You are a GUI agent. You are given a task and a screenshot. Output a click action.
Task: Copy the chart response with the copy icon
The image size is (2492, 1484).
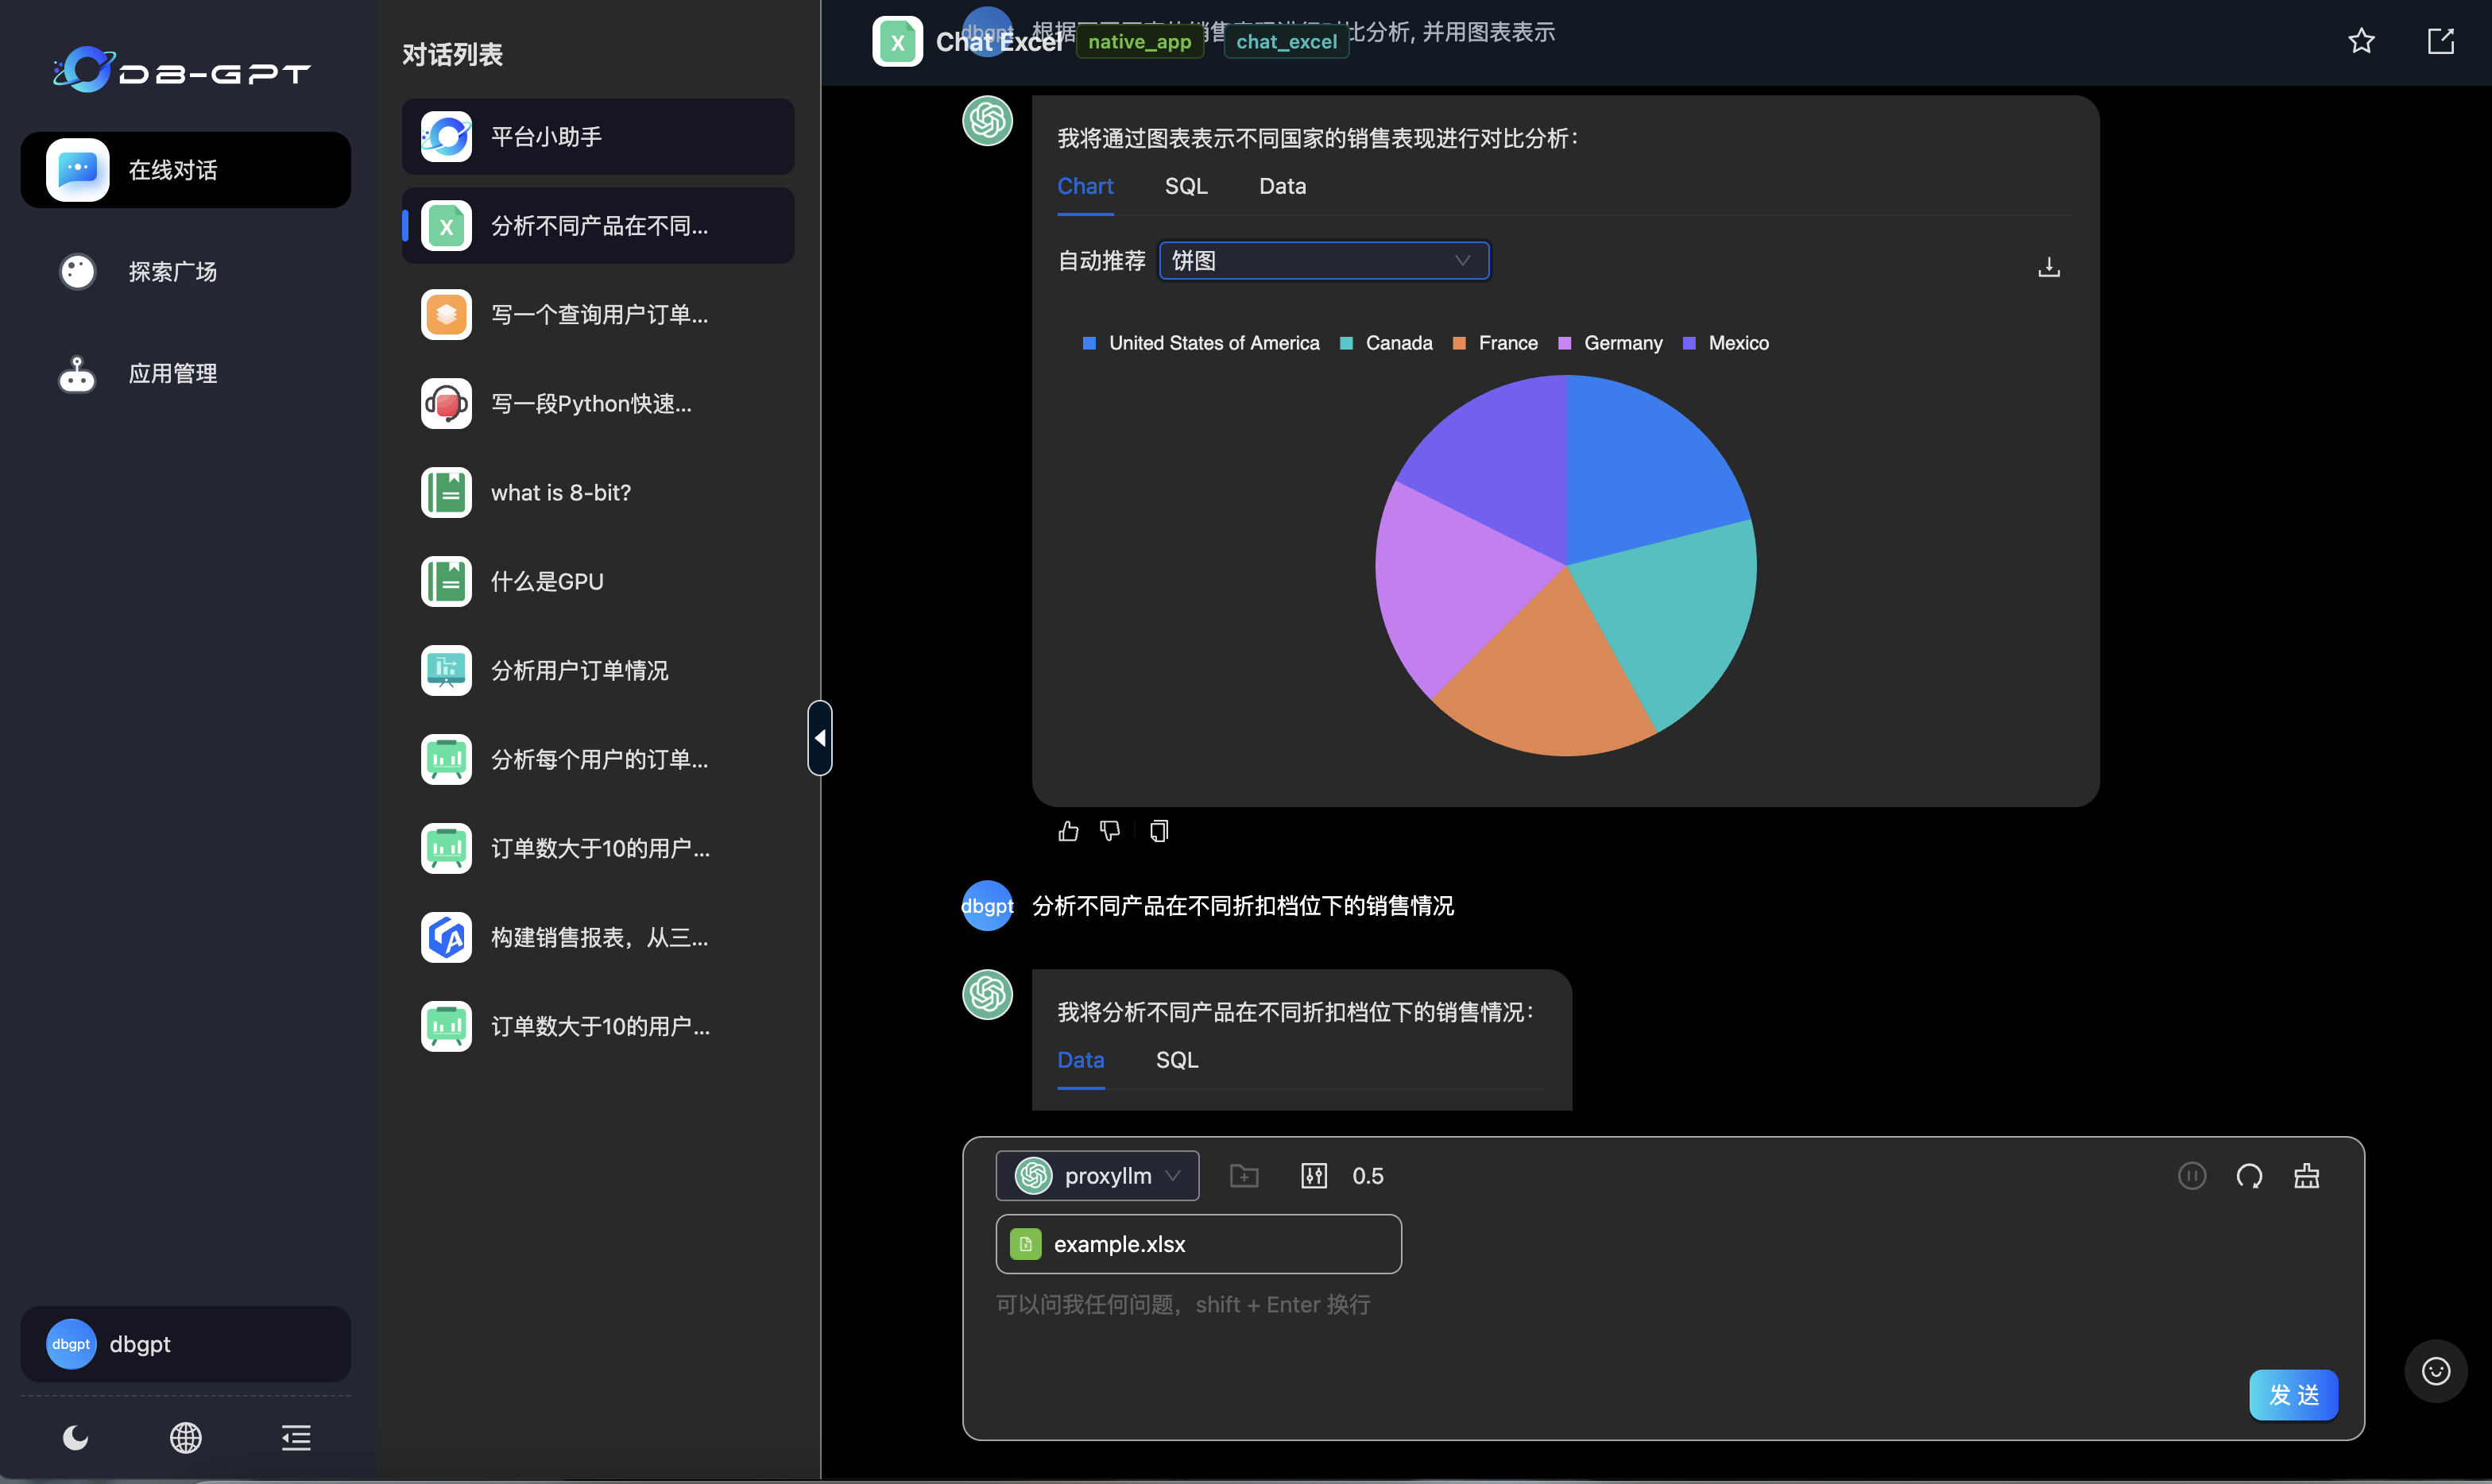[1159, 831]
